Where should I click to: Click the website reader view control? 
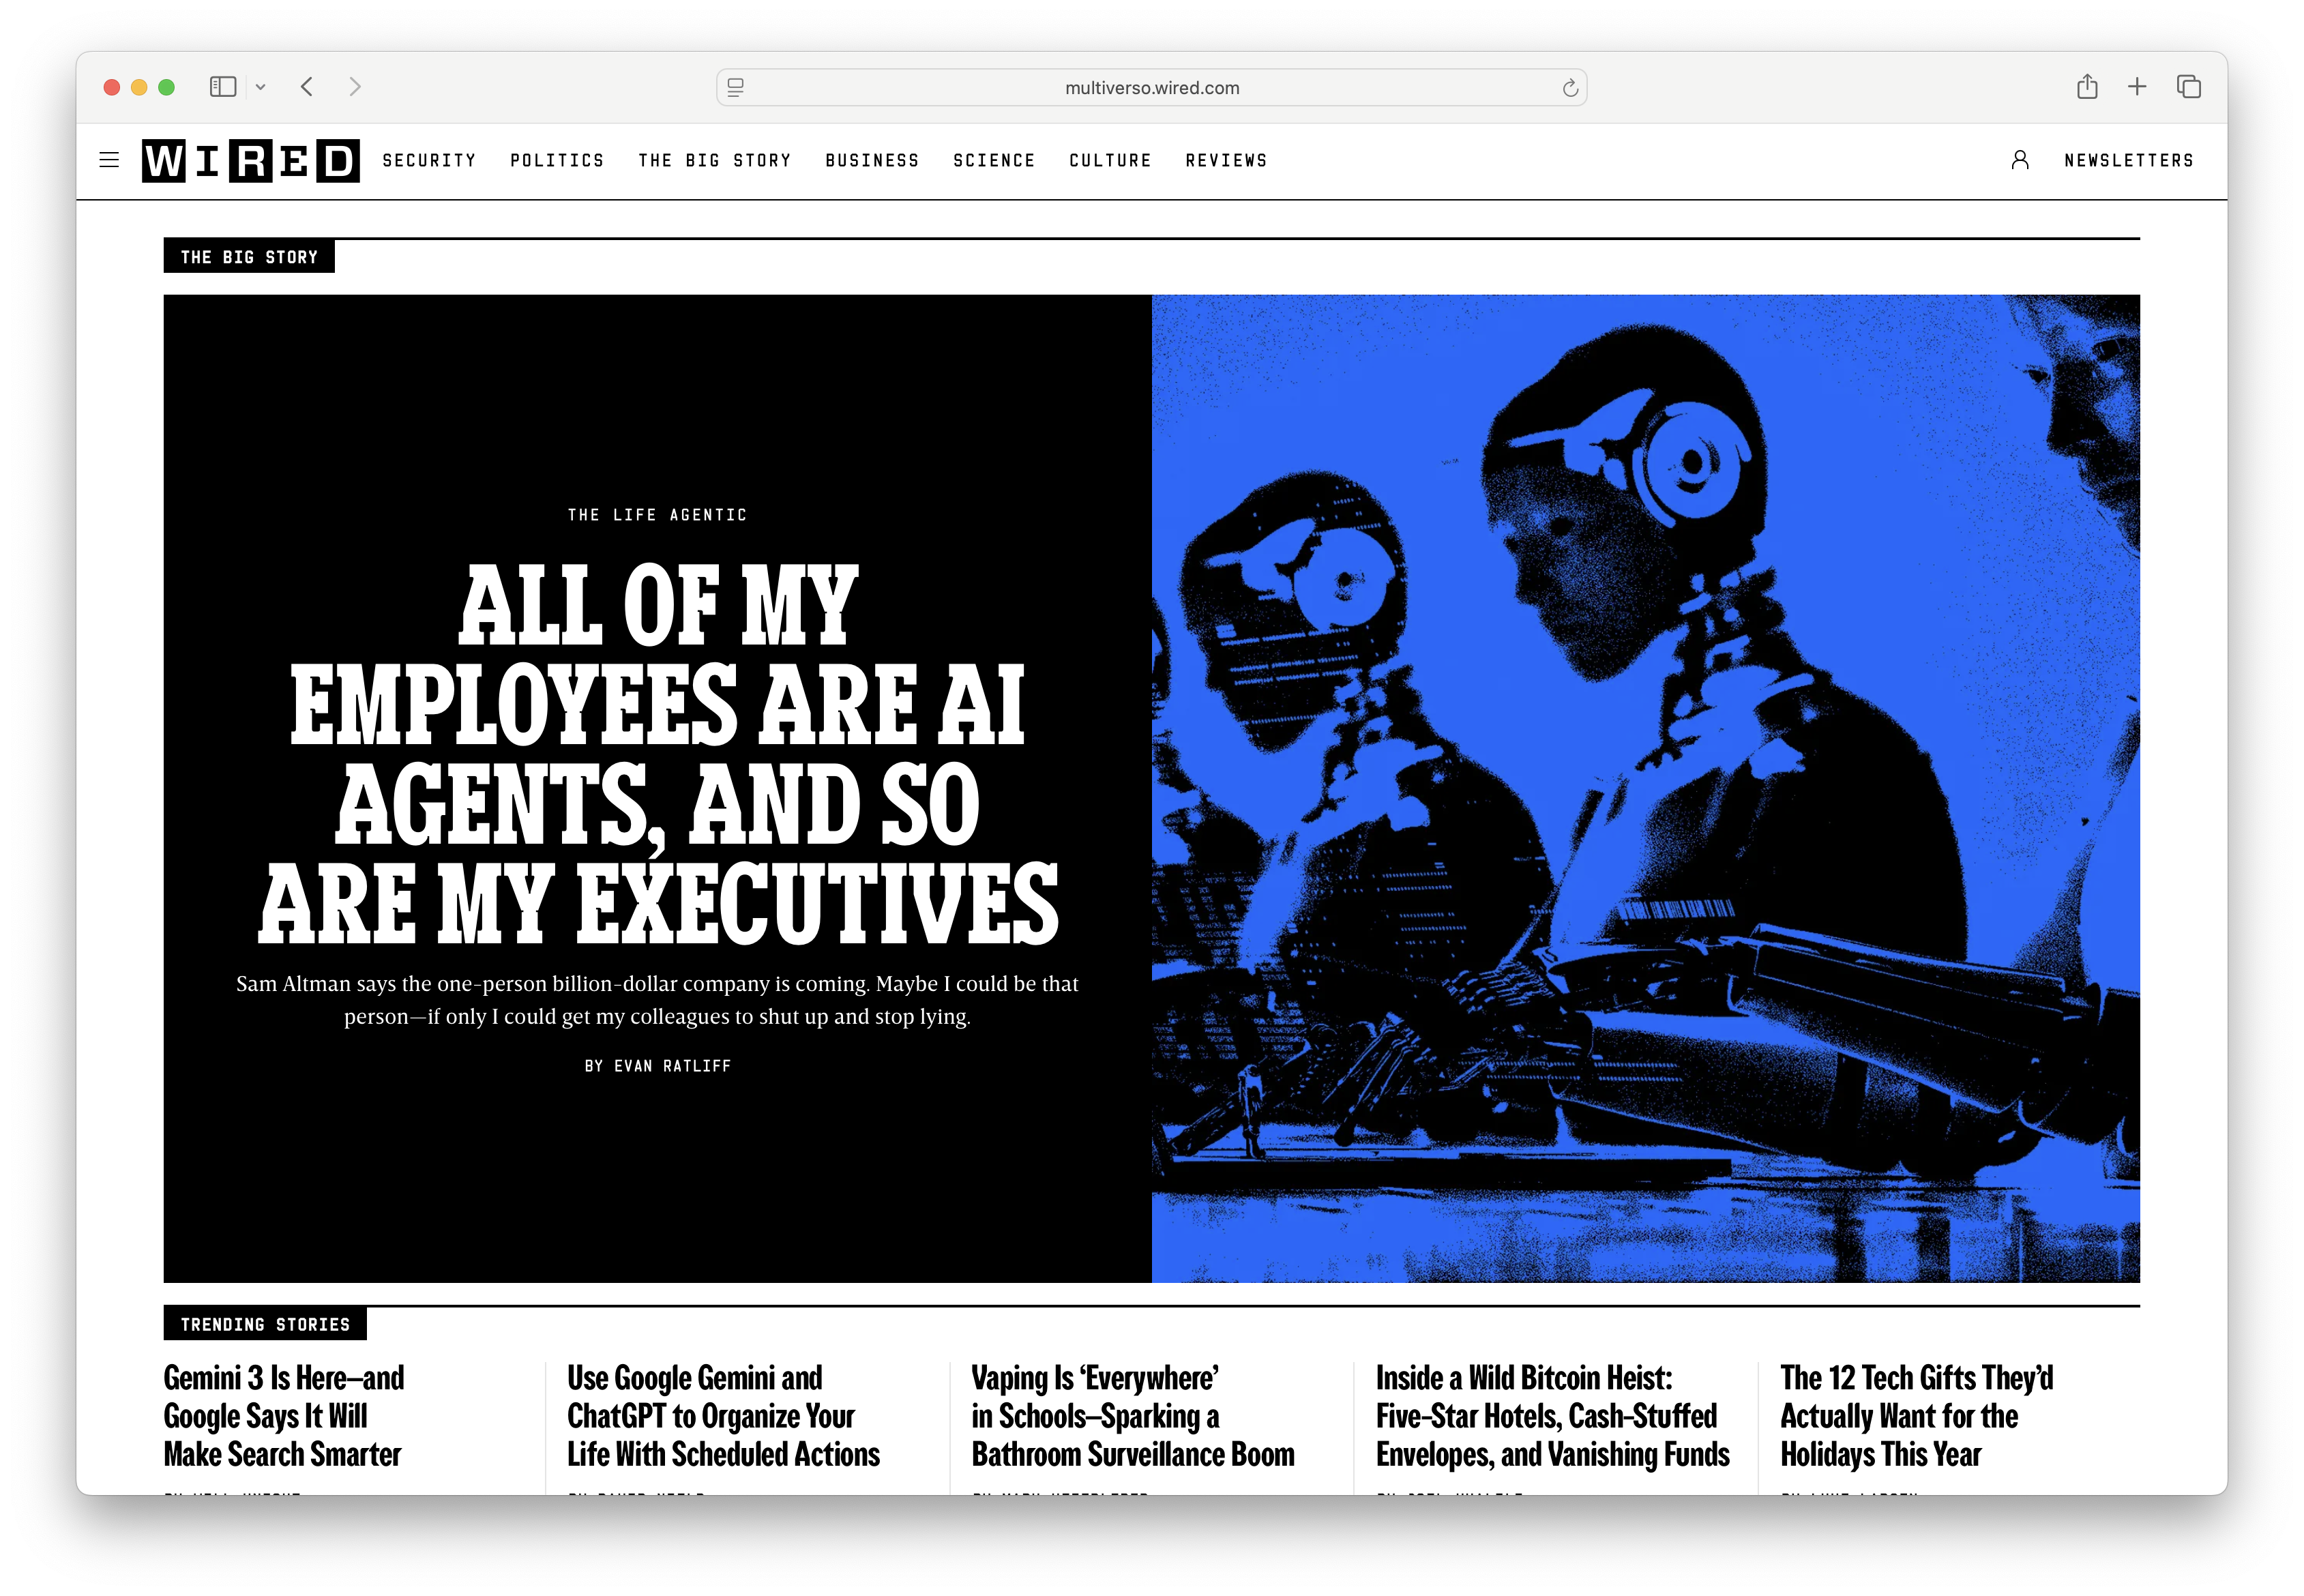coord(735,87)
